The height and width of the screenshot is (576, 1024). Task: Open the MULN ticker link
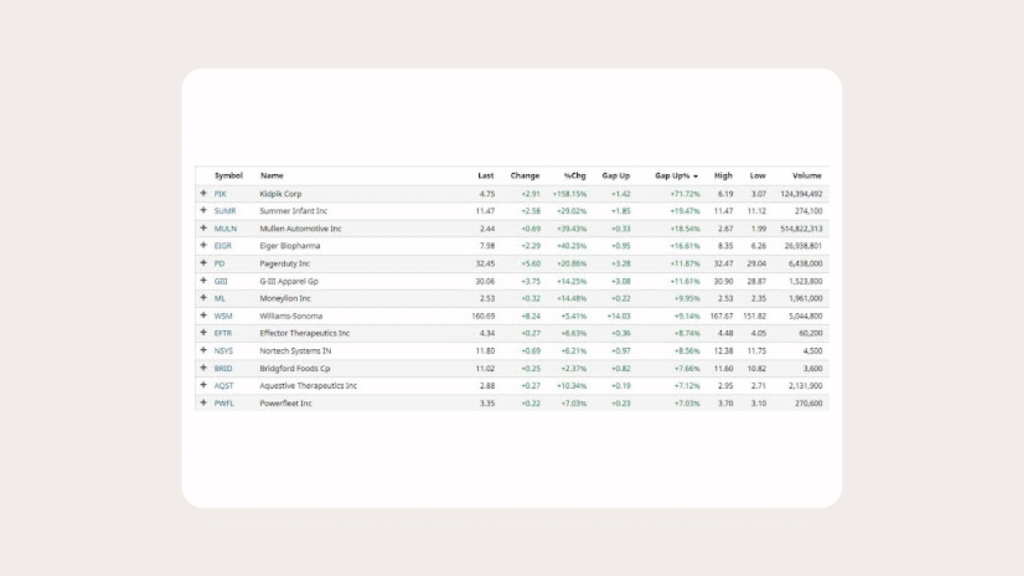pos(225,228)
